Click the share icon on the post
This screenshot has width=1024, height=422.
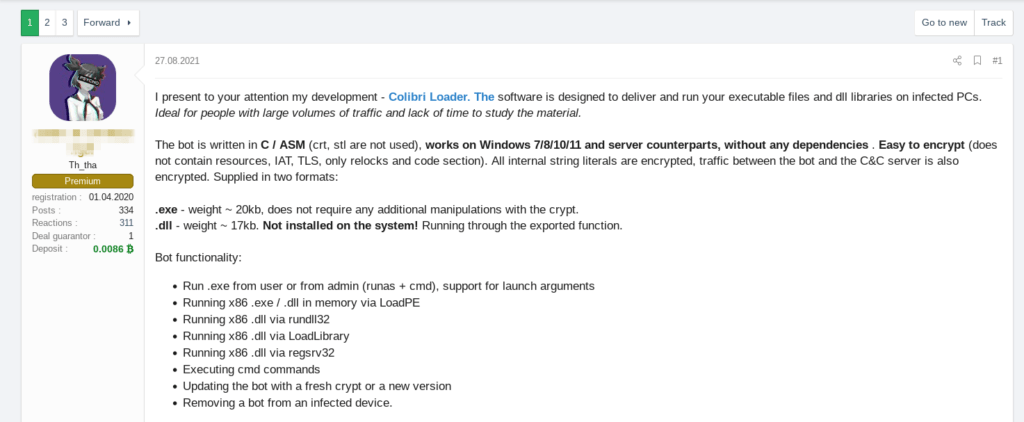tap(957, 61)
